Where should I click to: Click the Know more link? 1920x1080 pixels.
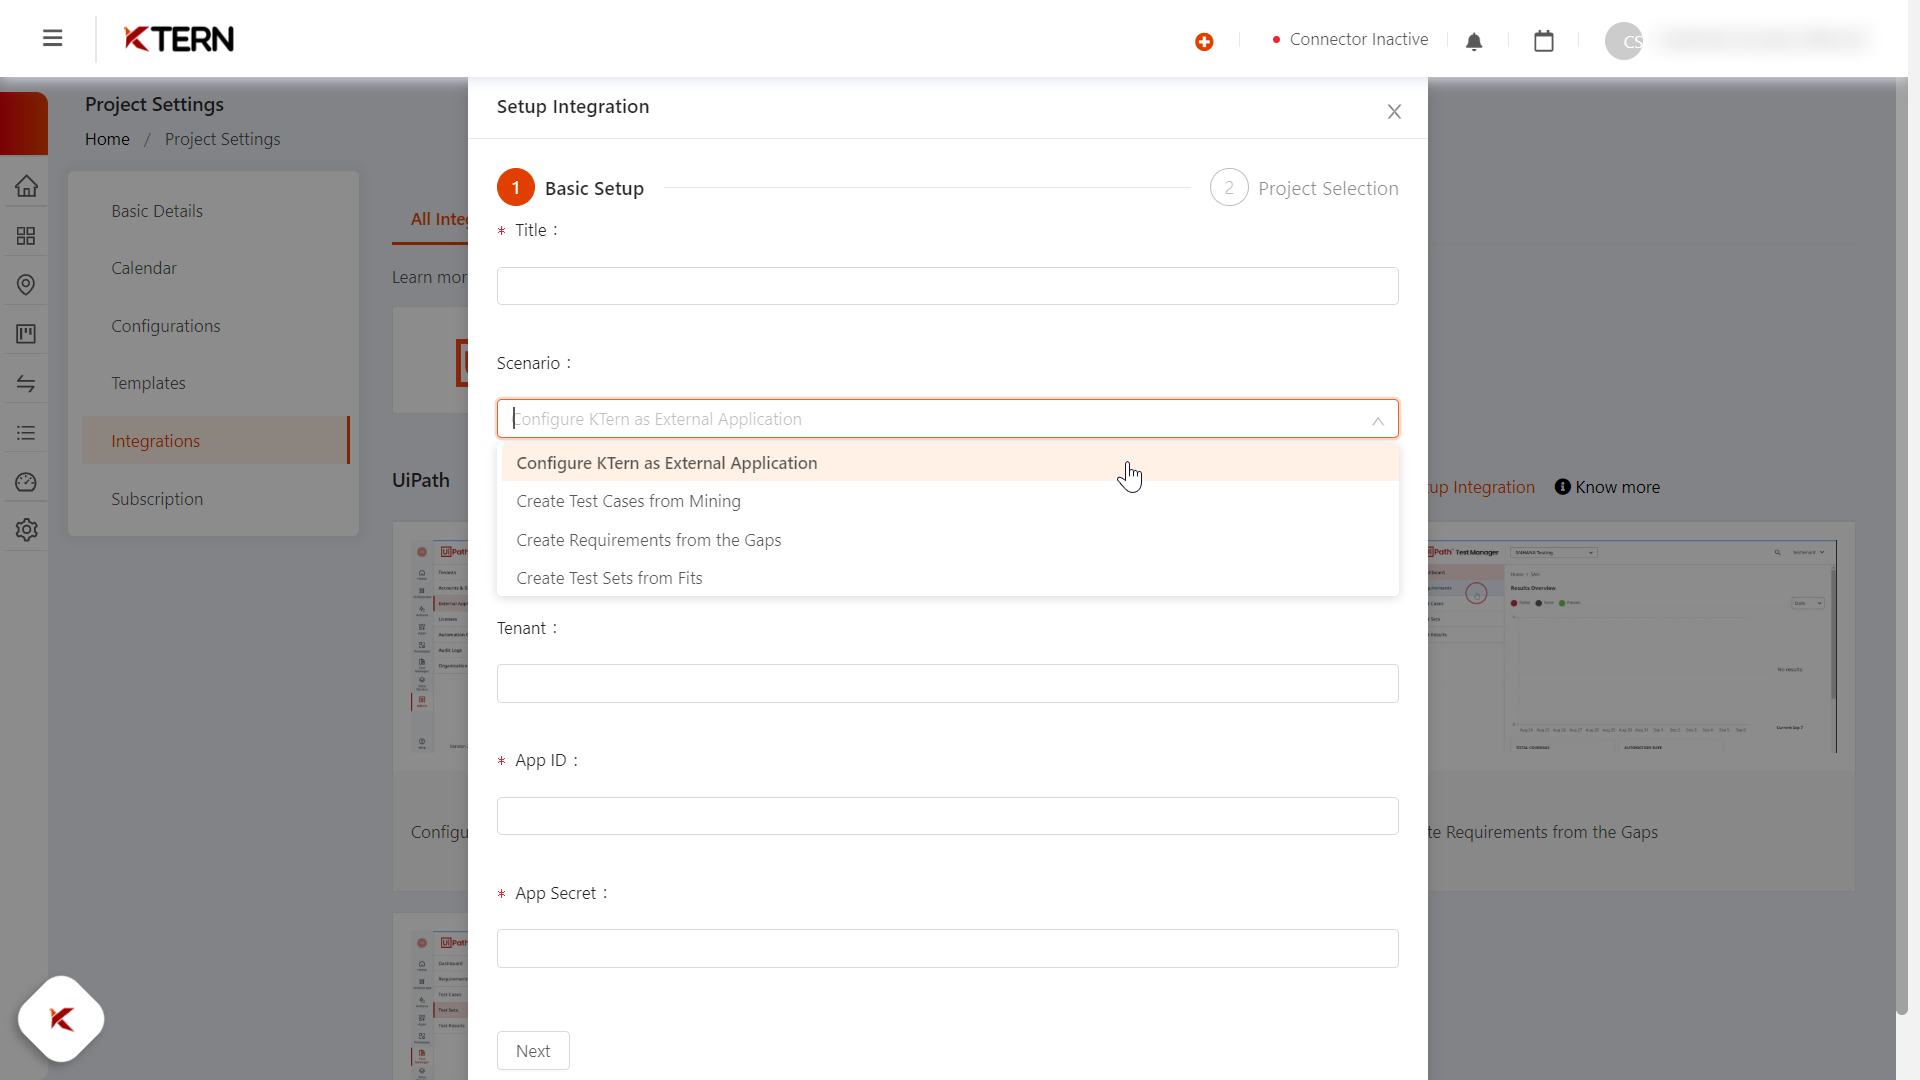click(1617, 487)
